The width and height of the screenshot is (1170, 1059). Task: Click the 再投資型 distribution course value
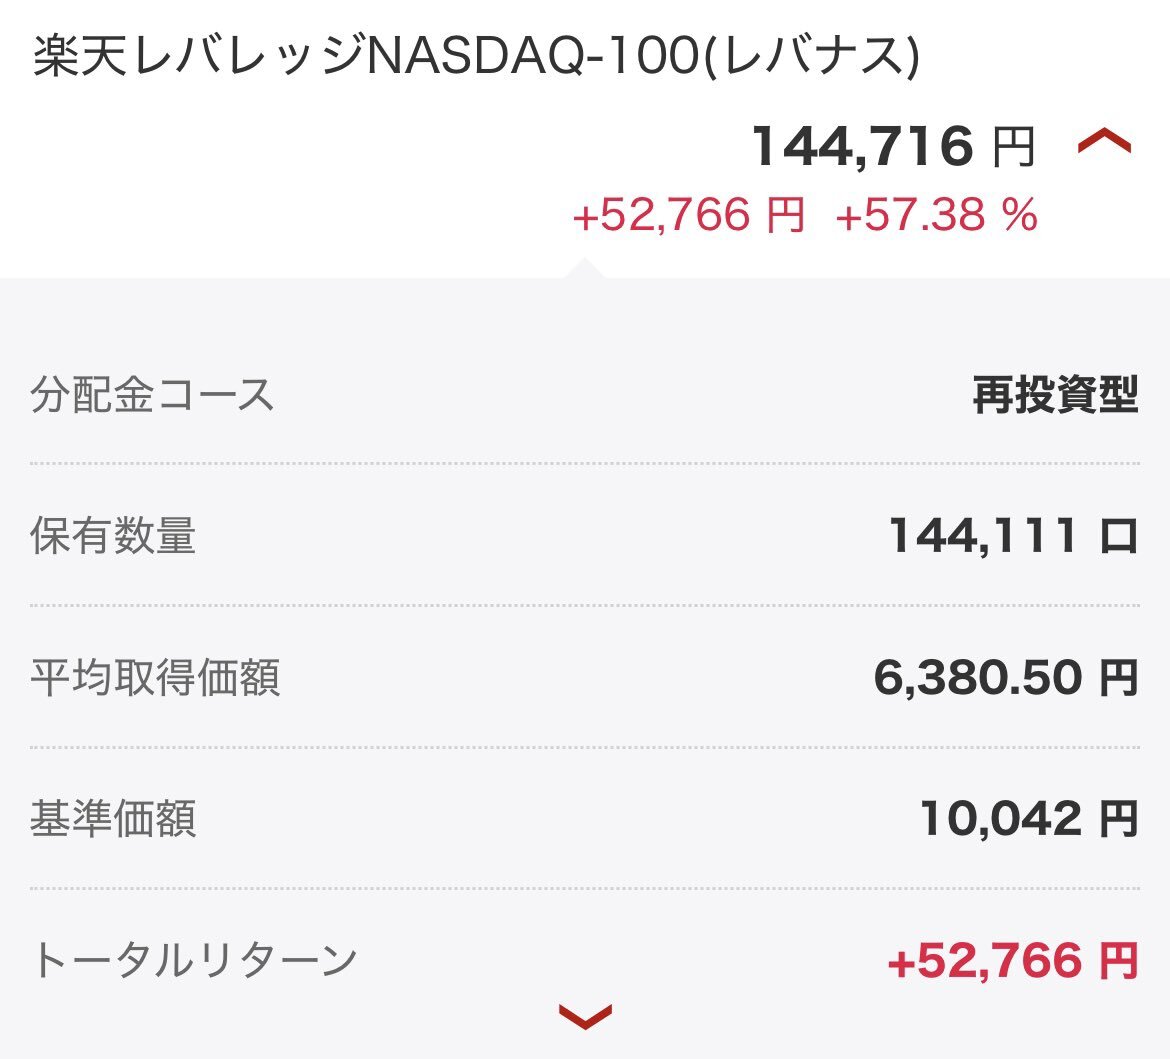click(1056, 395)
